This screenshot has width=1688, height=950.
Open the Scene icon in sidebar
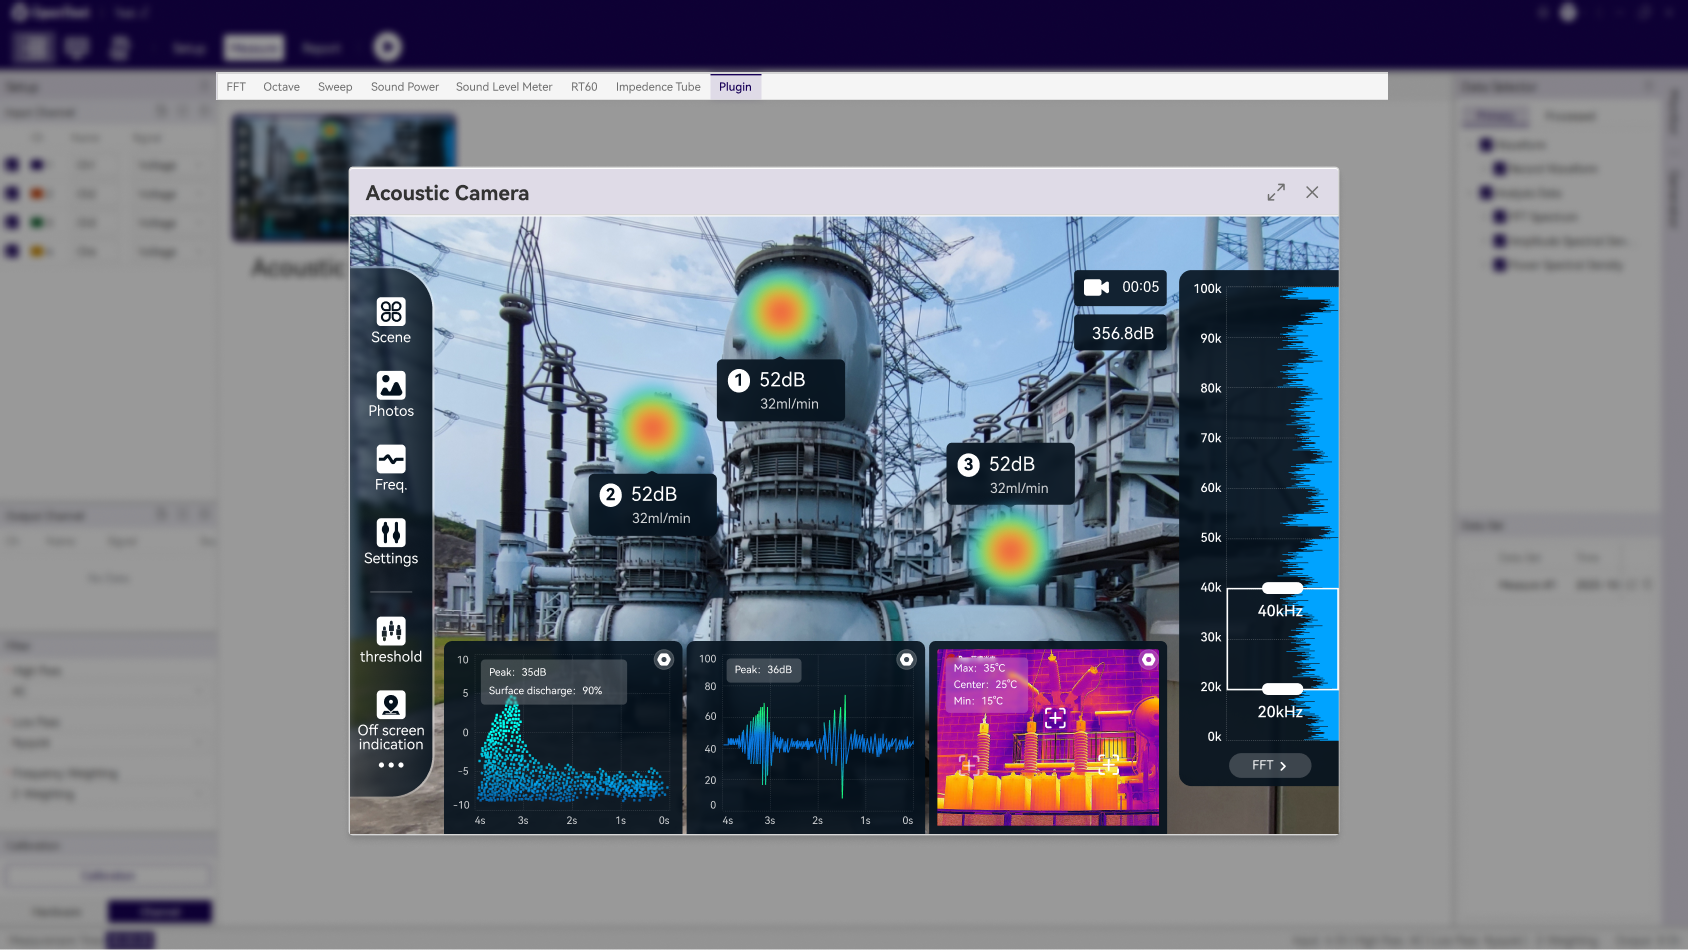[x=391, y=312]
